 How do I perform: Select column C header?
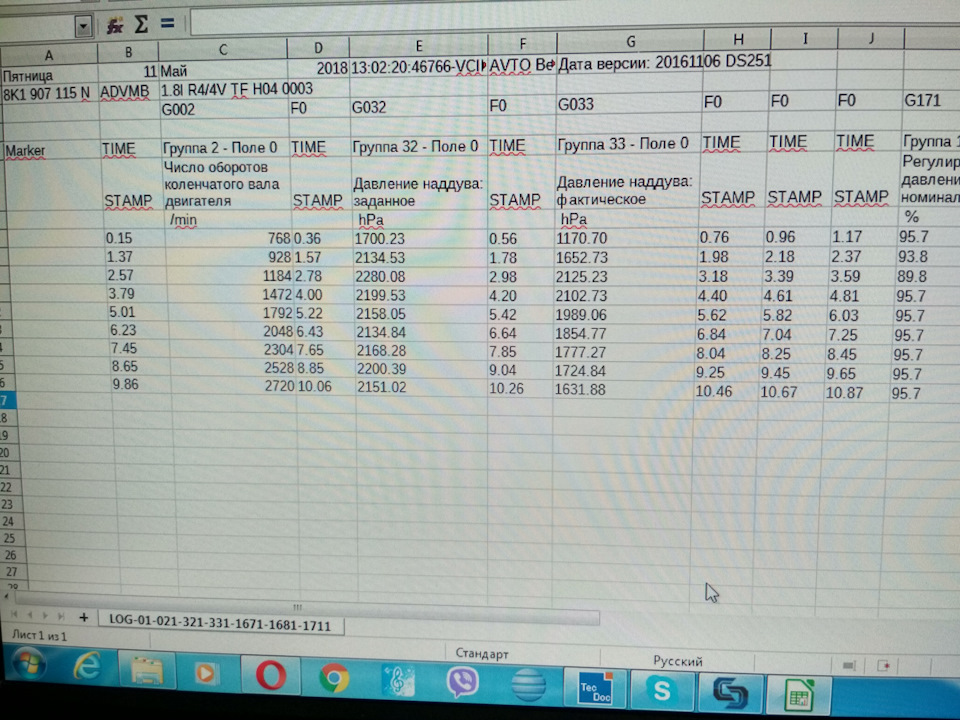pyautogui.click(x=222, y=49)
